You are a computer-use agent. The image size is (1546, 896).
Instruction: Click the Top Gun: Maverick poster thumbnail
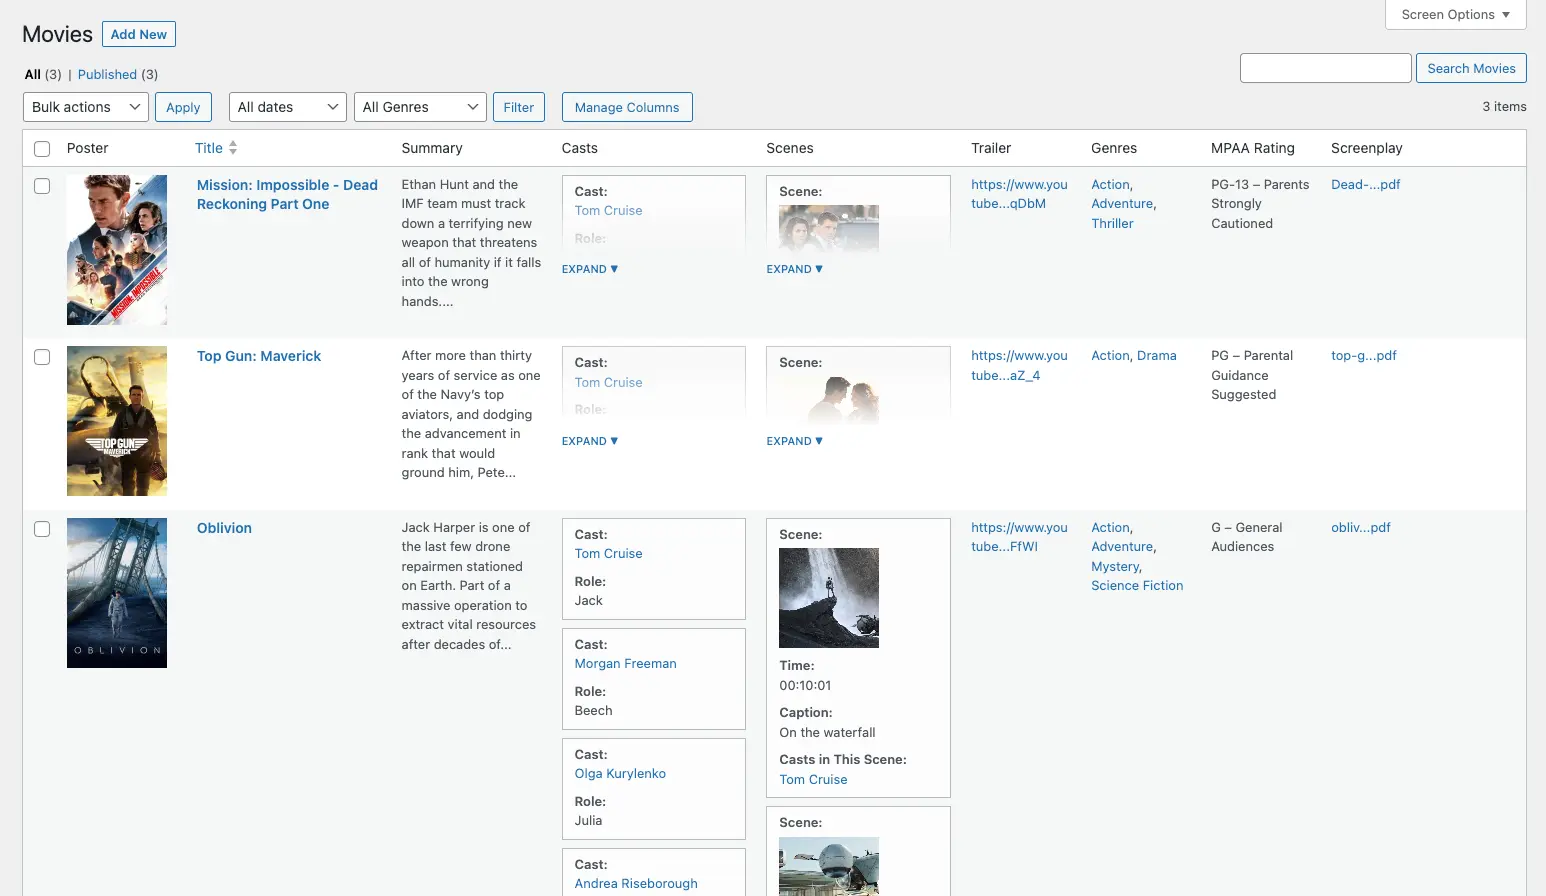click(117, 421)
